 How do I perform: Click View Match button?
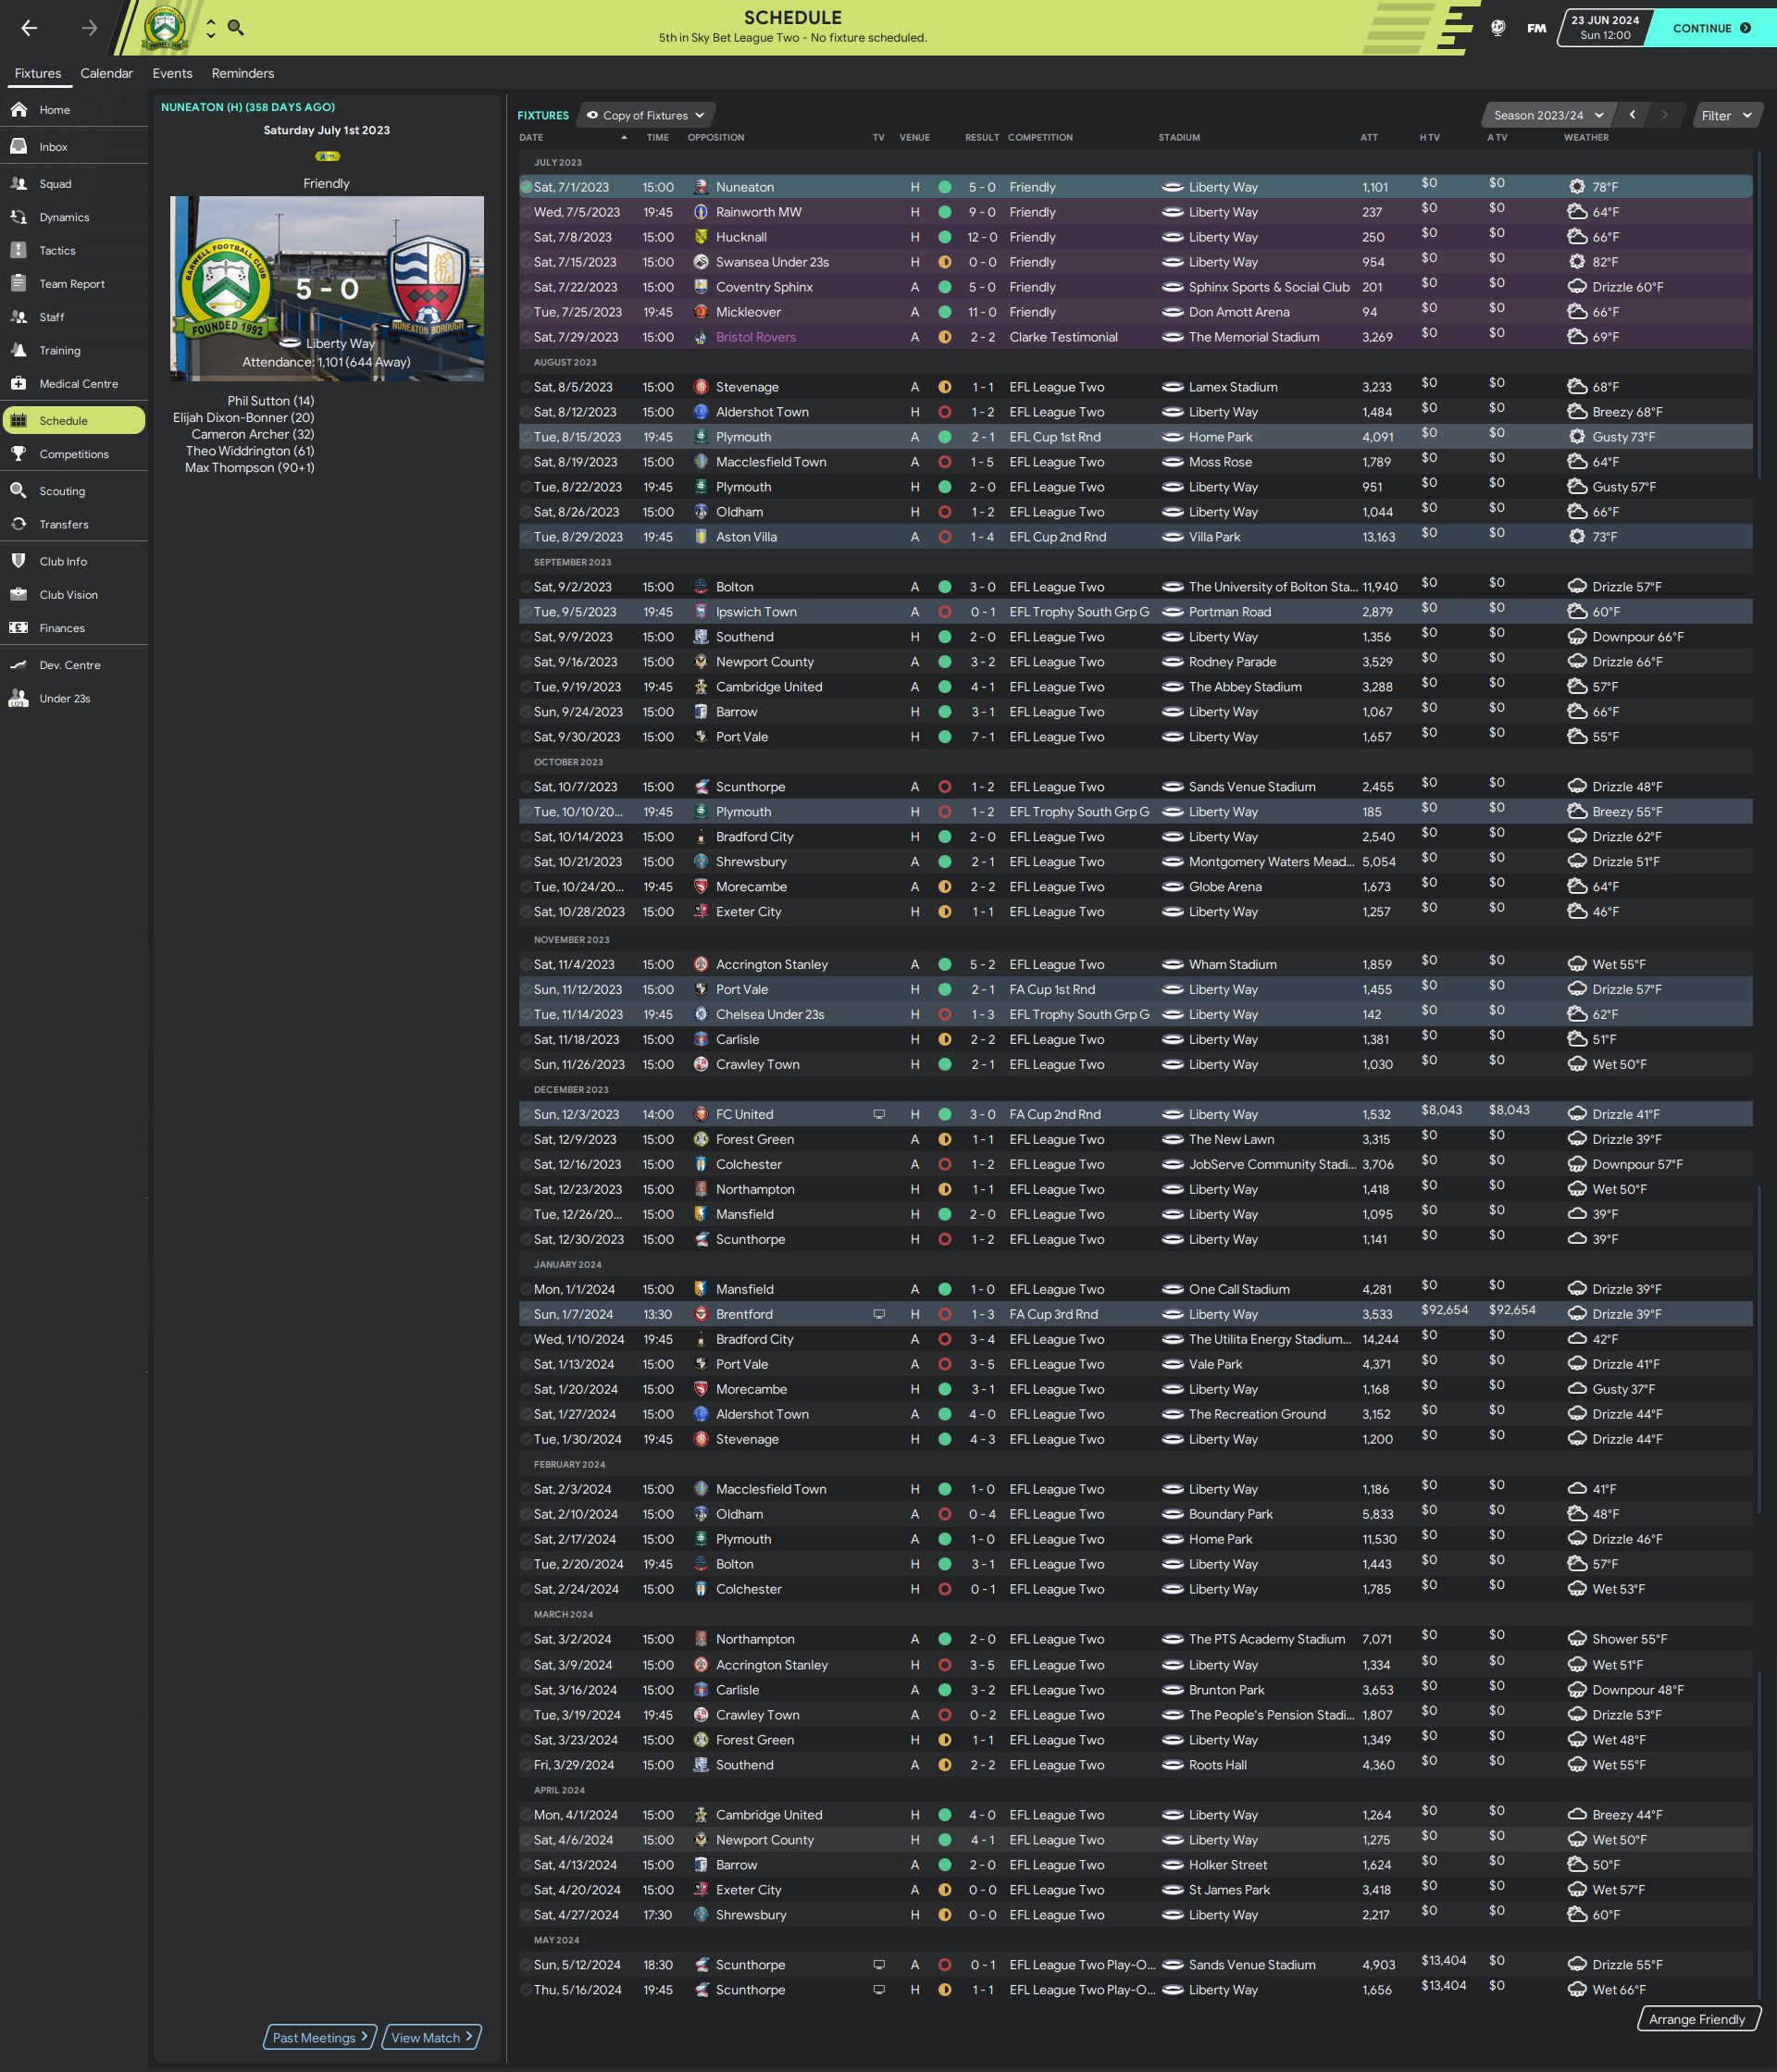click(432, 2037)
